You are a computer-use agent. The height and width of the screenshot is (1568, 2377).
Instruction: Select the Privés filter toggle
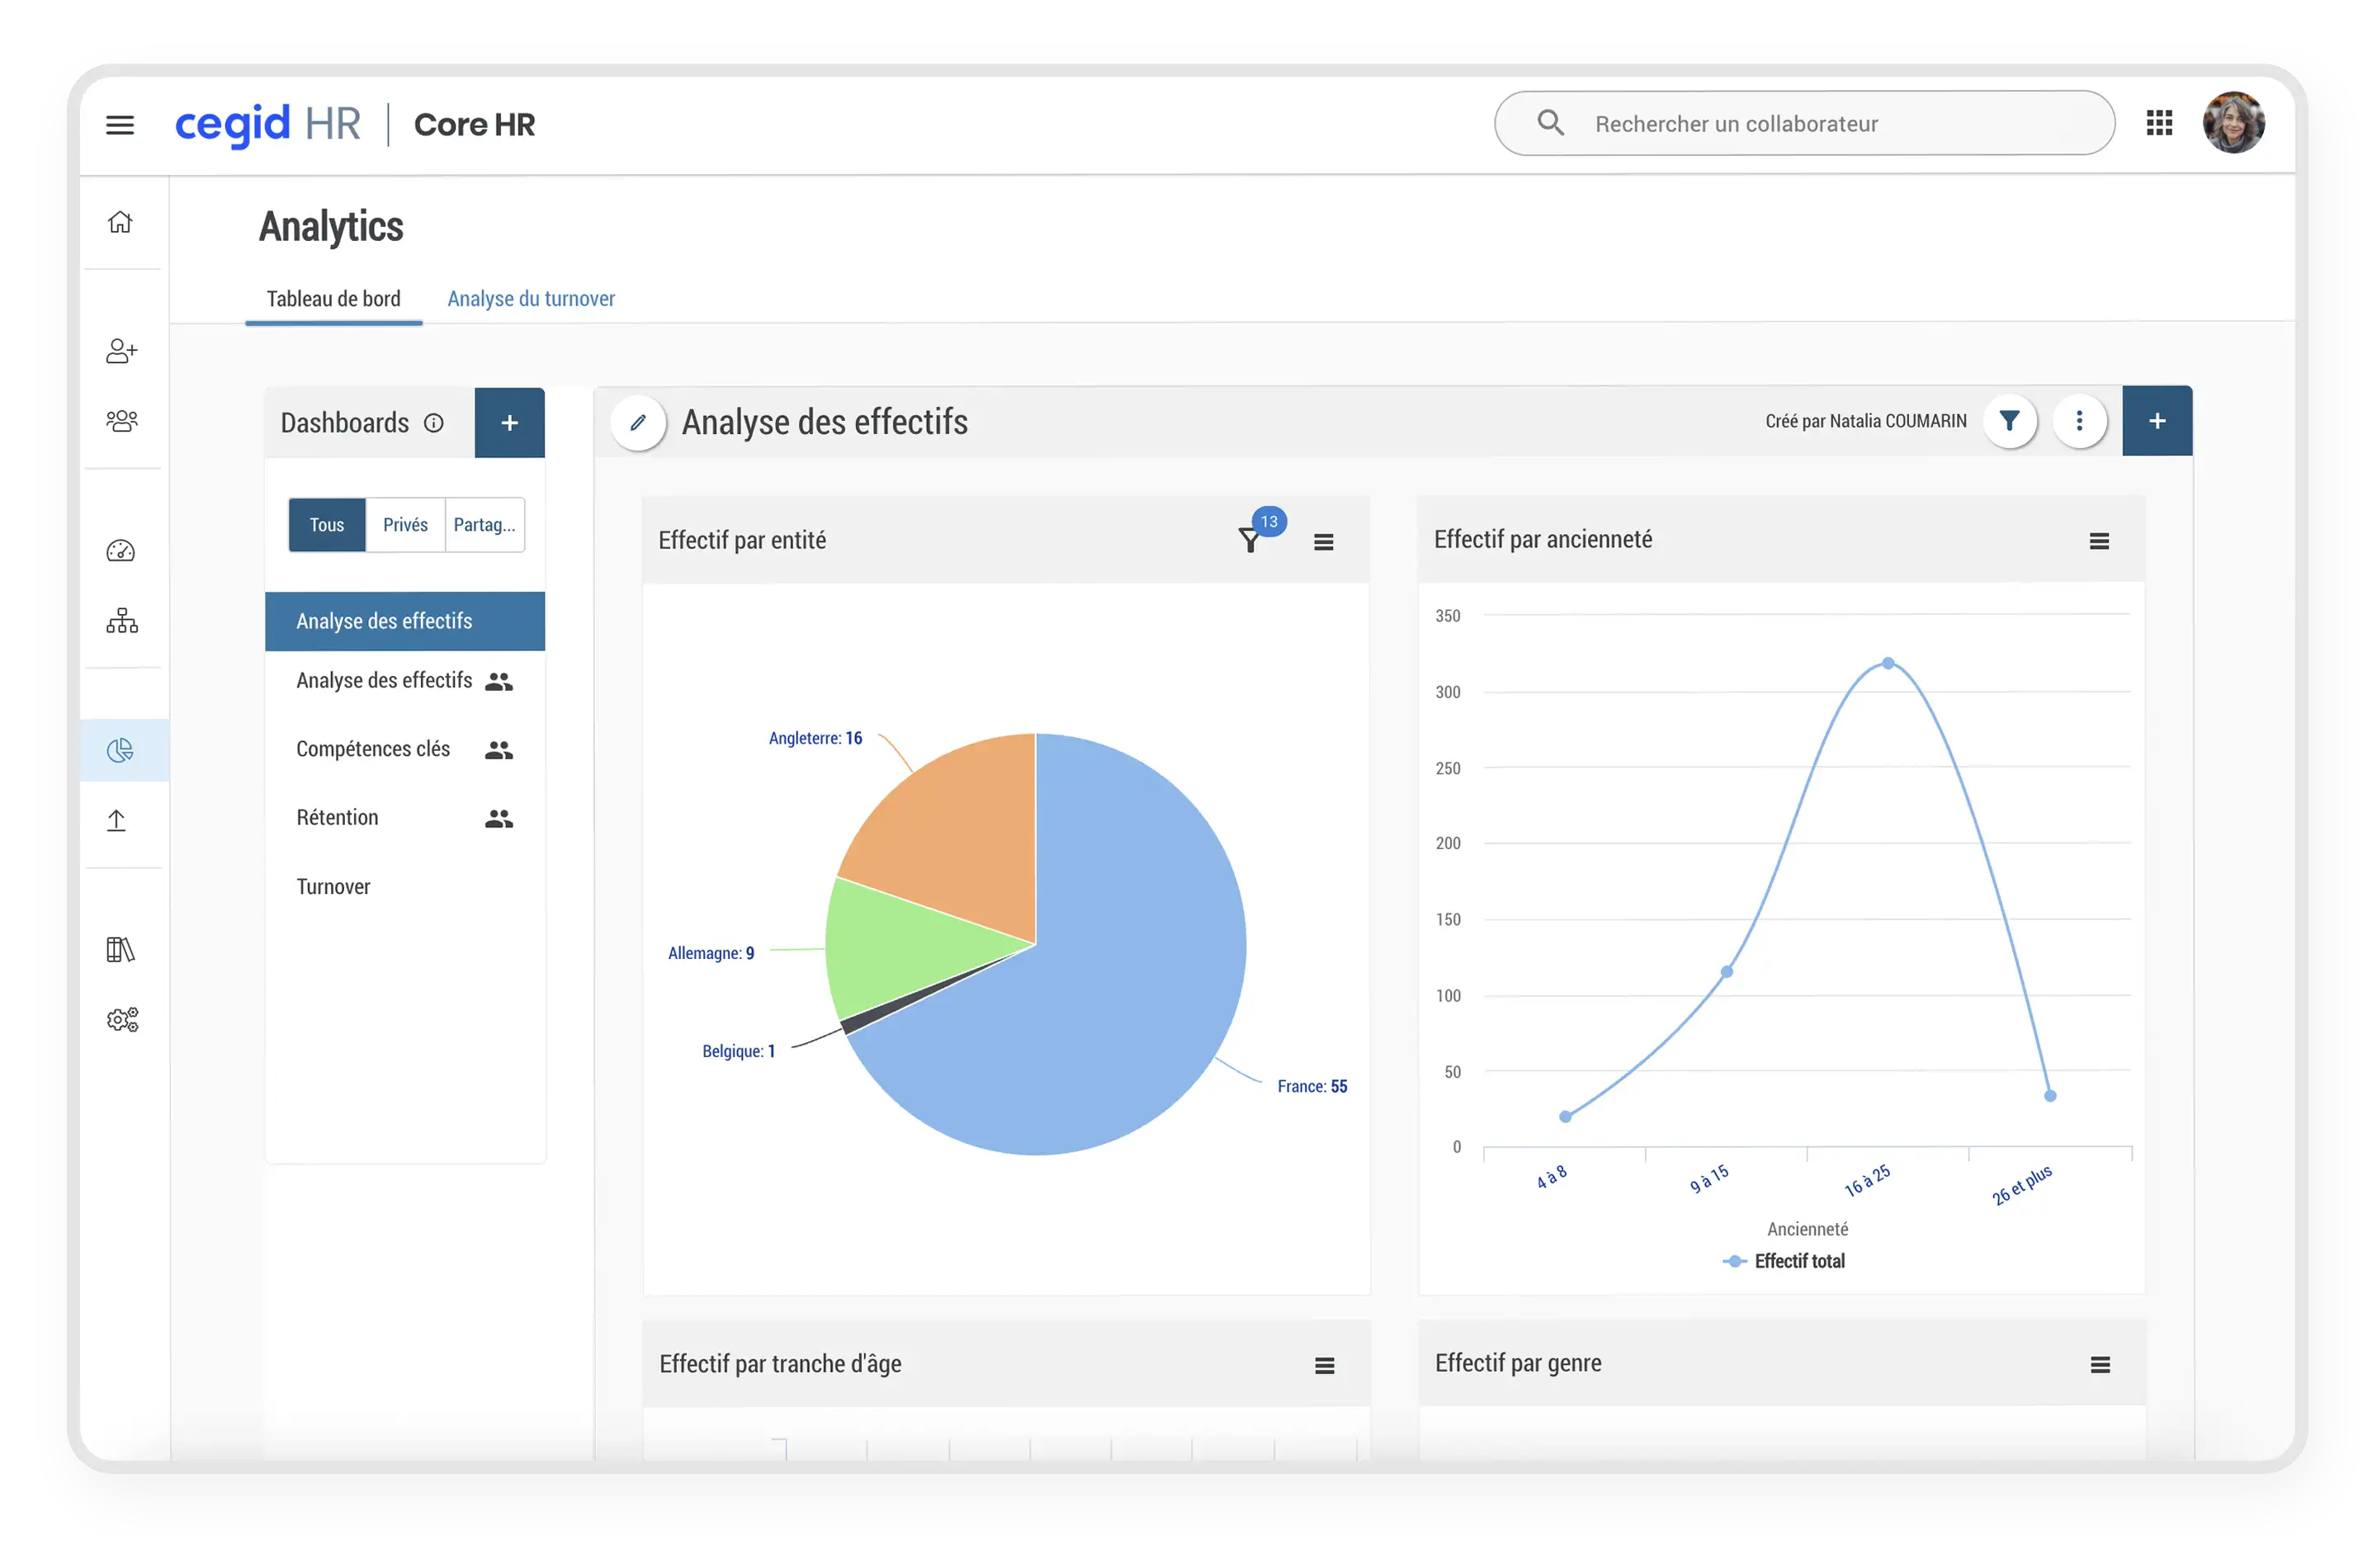pyautogui.click(x=405, y=525)
